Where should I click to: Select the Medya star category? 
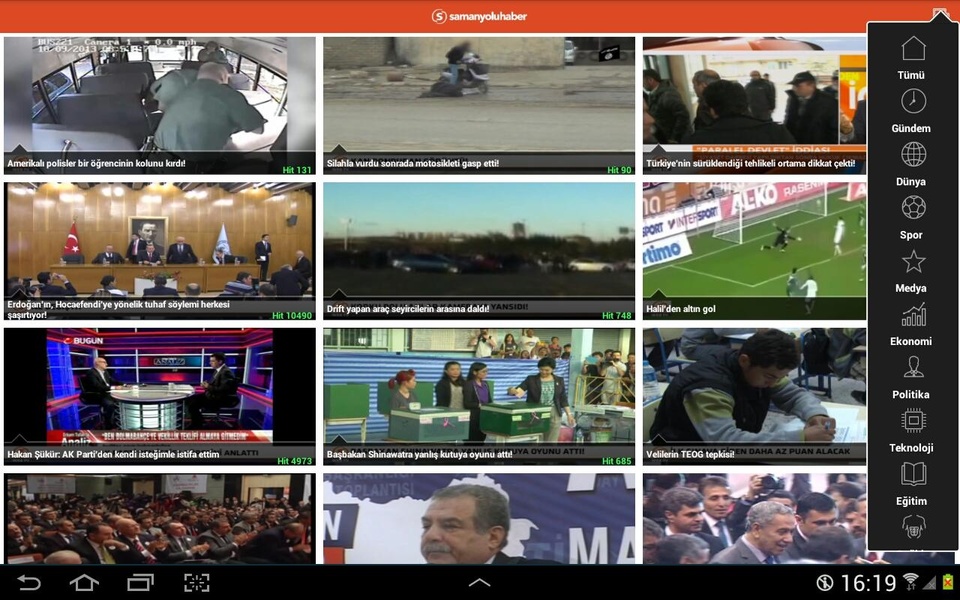coord(912,271)
